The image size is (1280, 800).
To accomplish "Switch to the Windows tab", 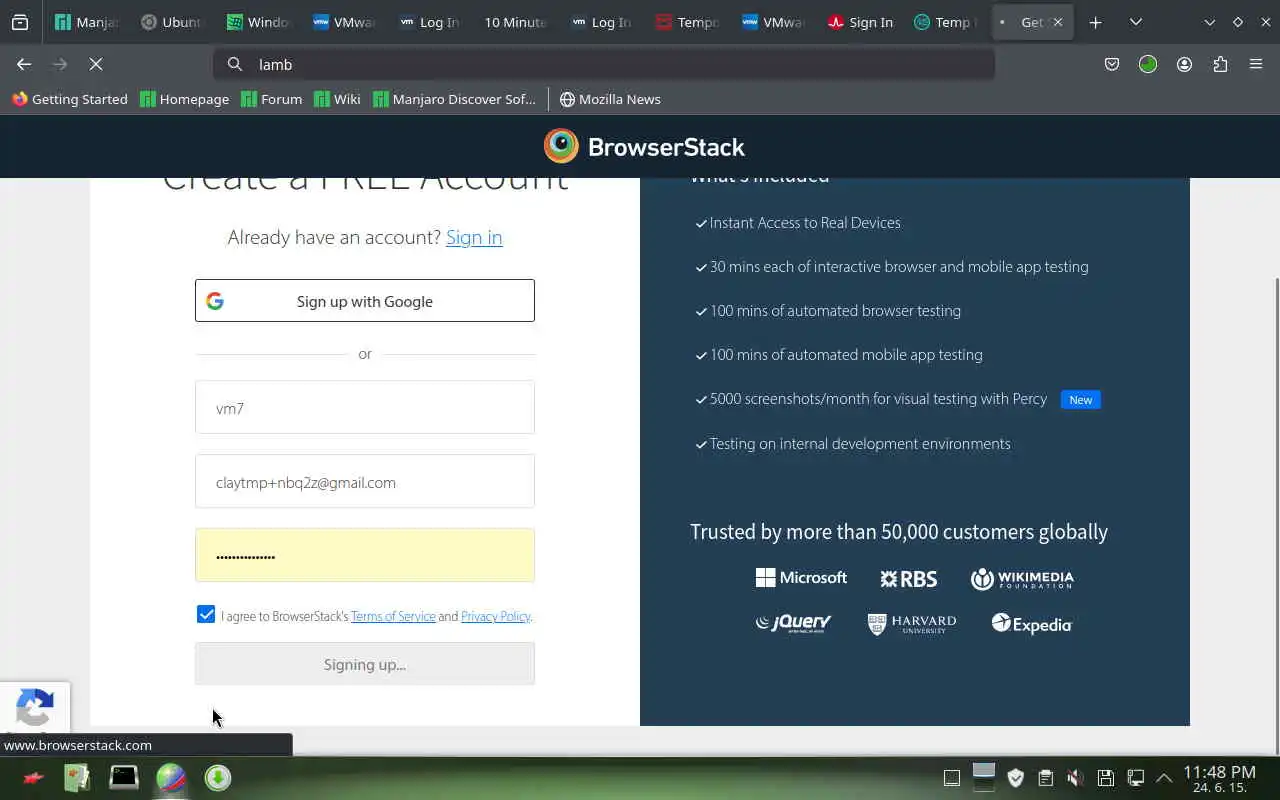I will 258,22.
